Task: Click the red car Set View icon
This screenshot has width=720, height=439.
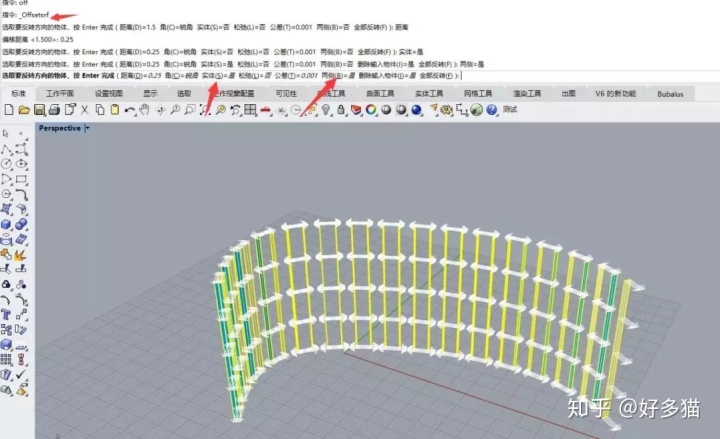Action: (x=265, y=110)
